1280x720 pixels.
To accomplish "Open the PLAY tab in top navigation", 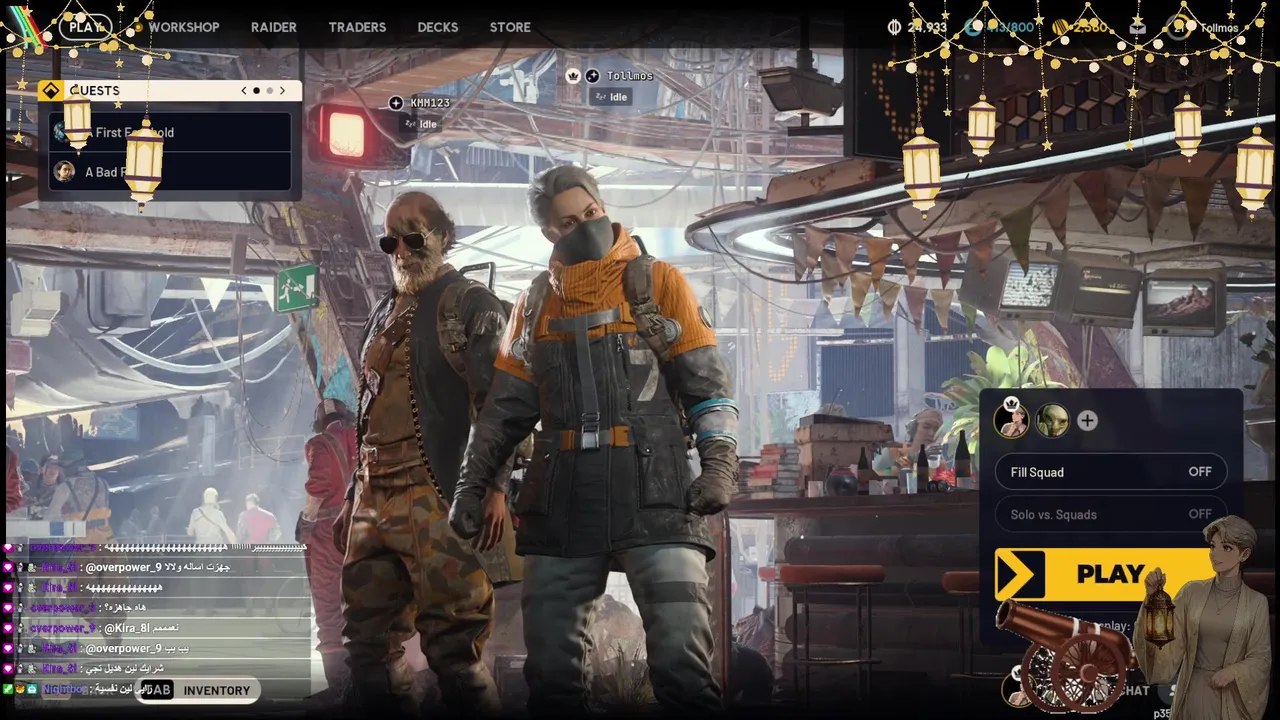I will [85, 27].
